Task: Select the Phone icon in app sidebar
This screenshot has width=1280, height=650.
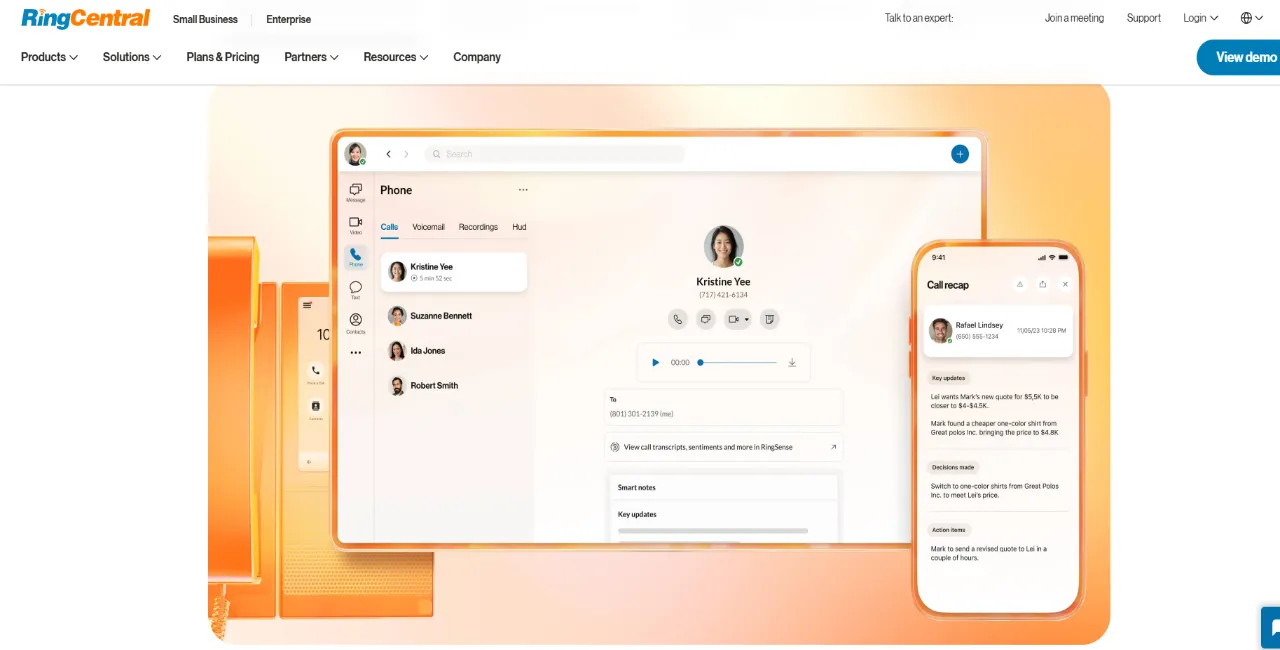Action: (x=355, y=257)
